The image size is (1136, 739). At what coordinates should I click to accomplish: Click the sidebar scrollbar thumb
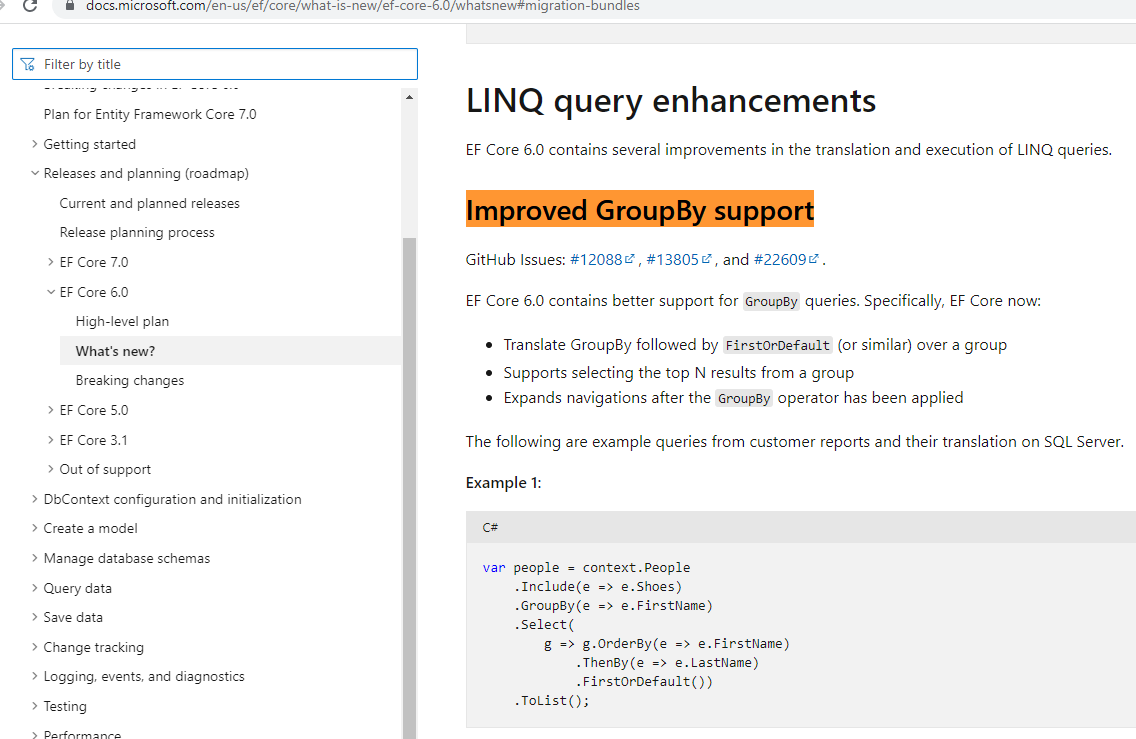coord(409,488)
